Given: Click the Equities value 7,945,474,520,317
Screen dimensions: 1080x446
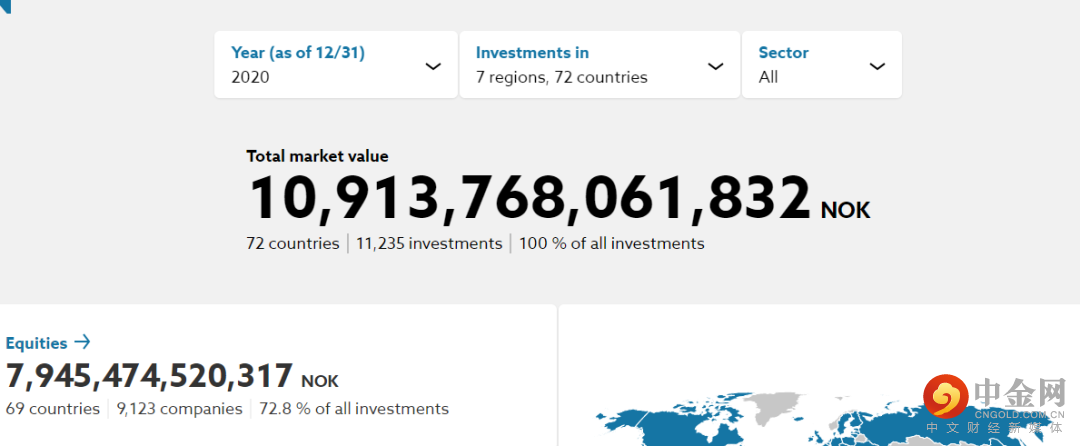Looking at the screenshot, I should click(150, 376).
